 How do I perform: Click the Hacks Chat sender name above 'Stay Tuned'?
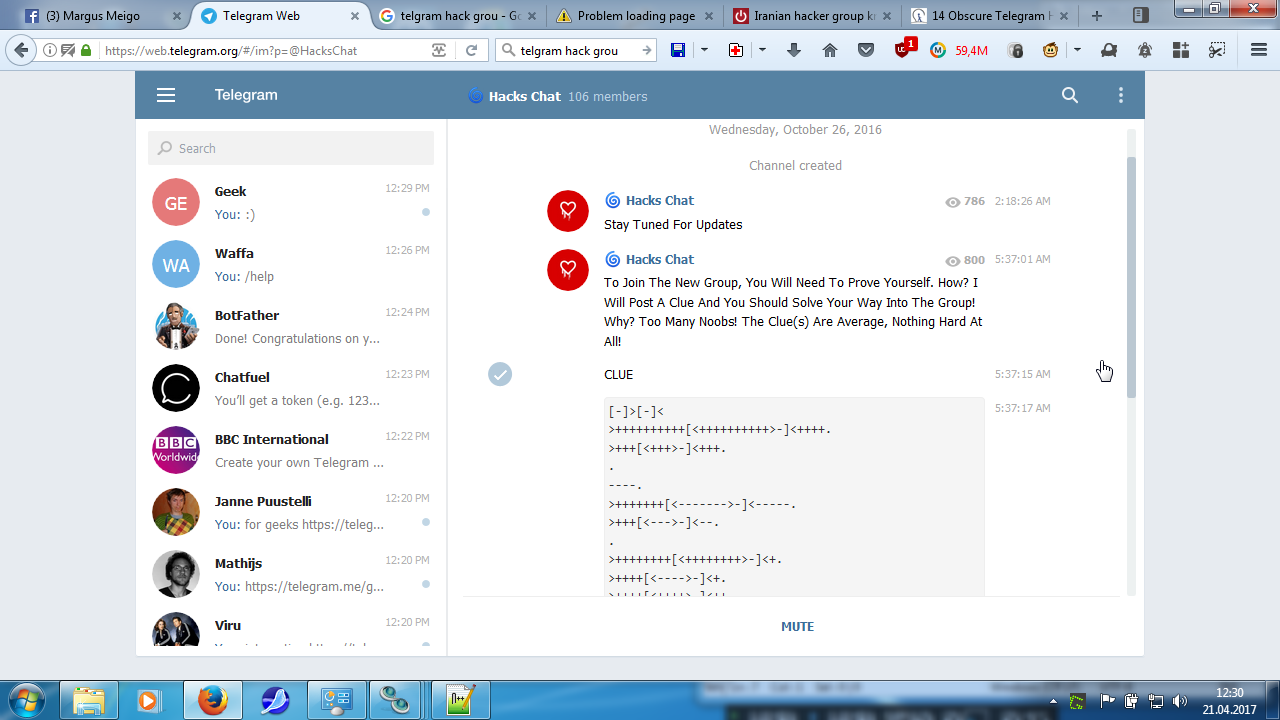tap(660, 201)
